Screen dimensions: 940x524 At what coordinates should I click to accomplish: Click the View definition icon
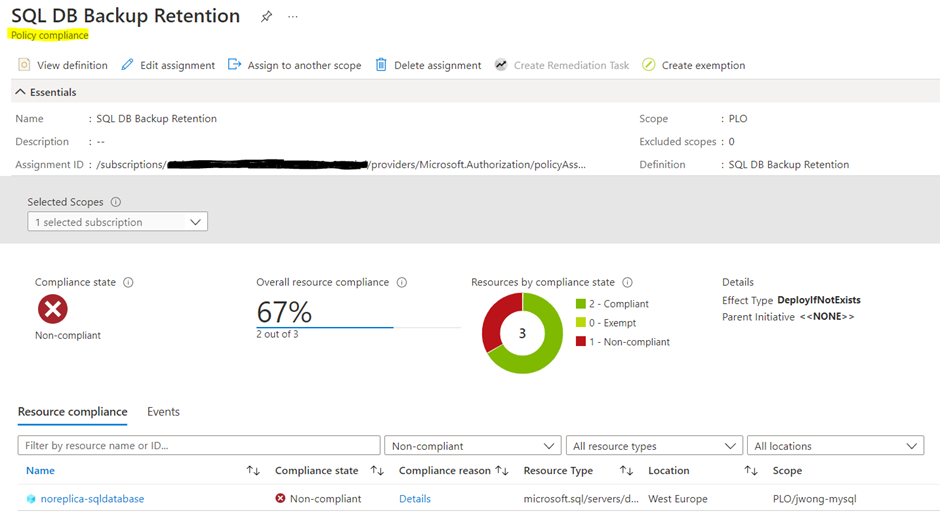click(x=24, y=65)
